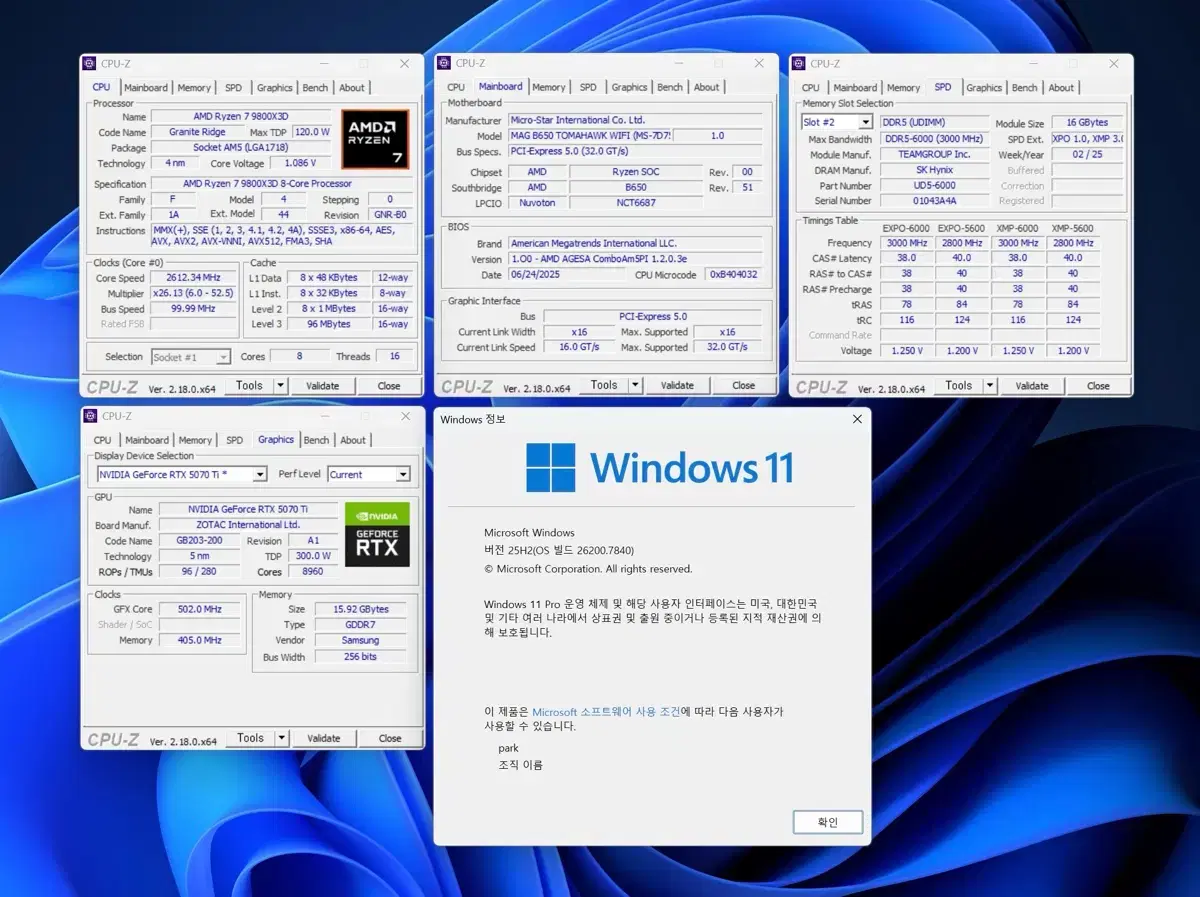Click the Max TDP value 120.0 W
1200x897 pixels.
[x=312, y=132]
